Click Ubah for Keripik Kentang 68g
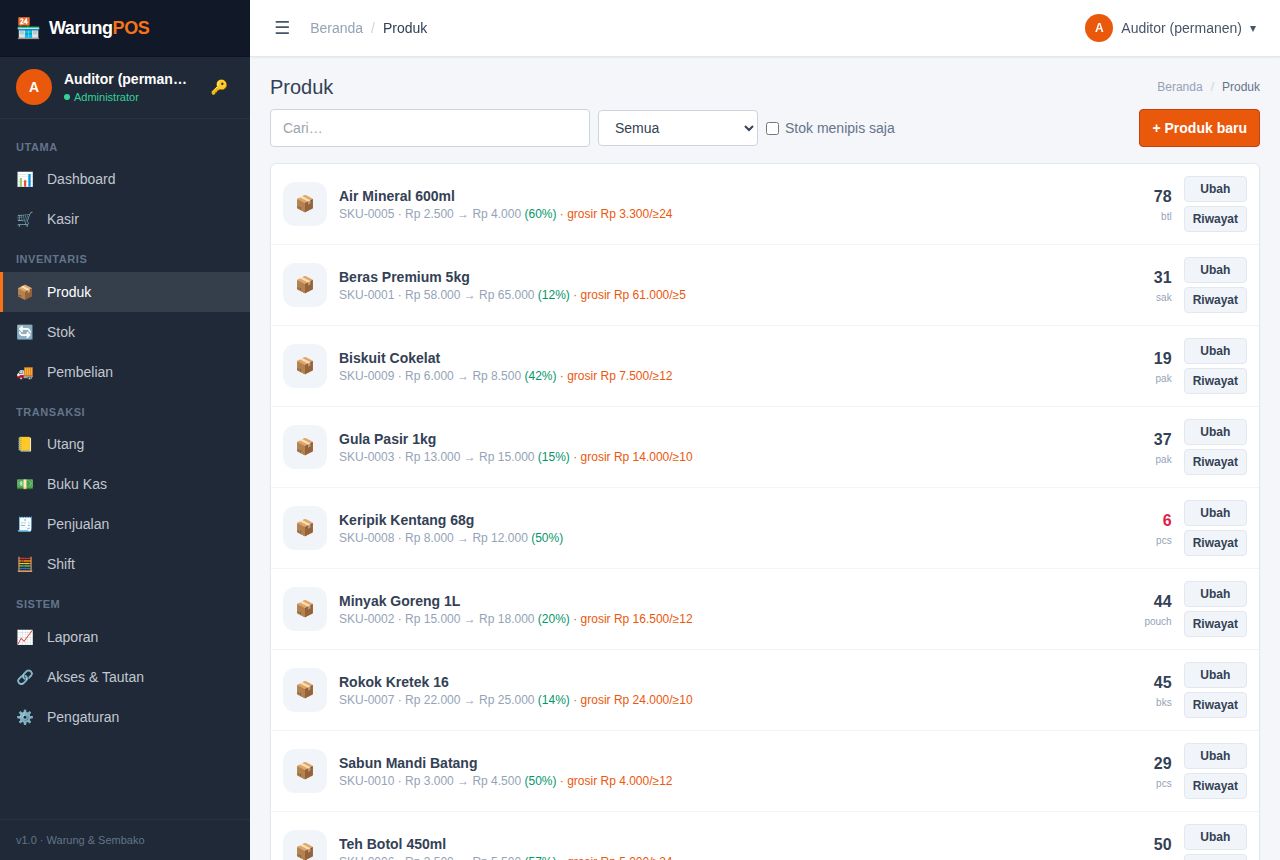This screenshot has height=860, width=1280. pyautogui.click(x=1215, y=513)
